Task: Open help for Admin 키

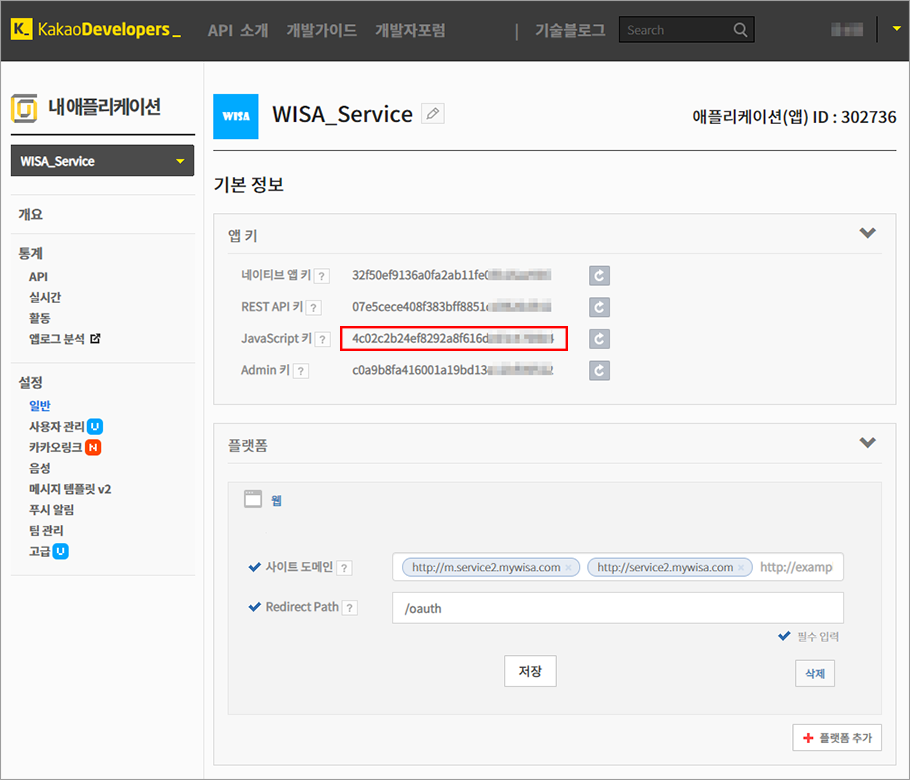Action: tap(301, 371)
